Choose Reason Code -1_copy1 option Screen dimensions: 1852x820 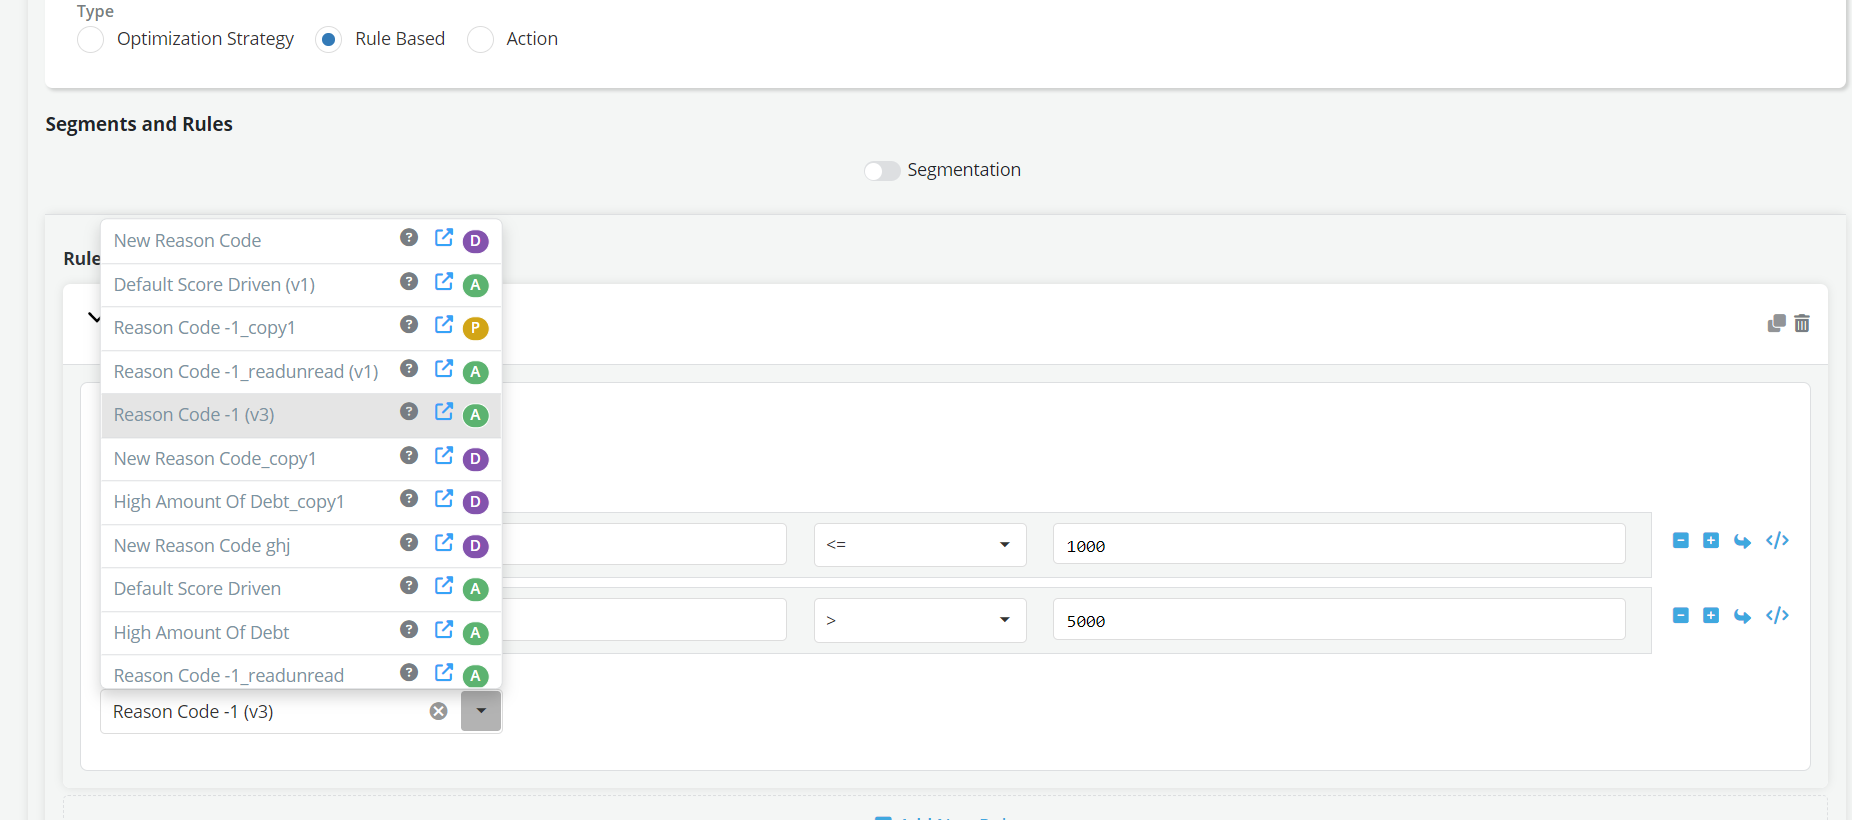tap(204, 328)
